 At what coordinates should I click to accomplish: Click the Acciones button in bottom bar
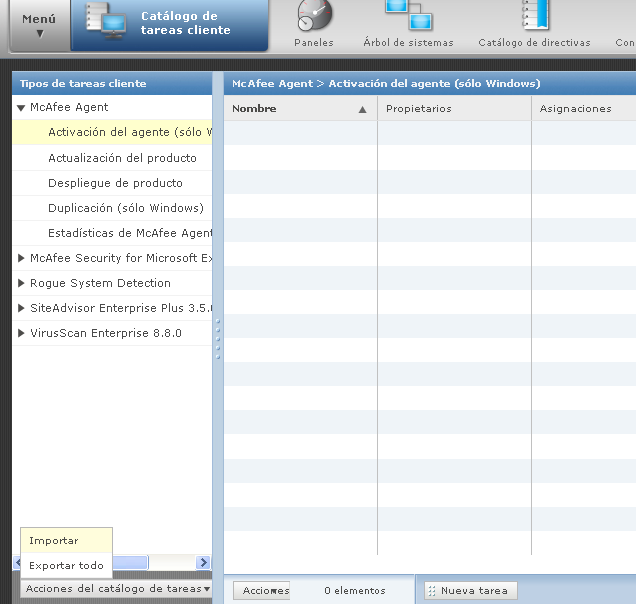point(262,591)
